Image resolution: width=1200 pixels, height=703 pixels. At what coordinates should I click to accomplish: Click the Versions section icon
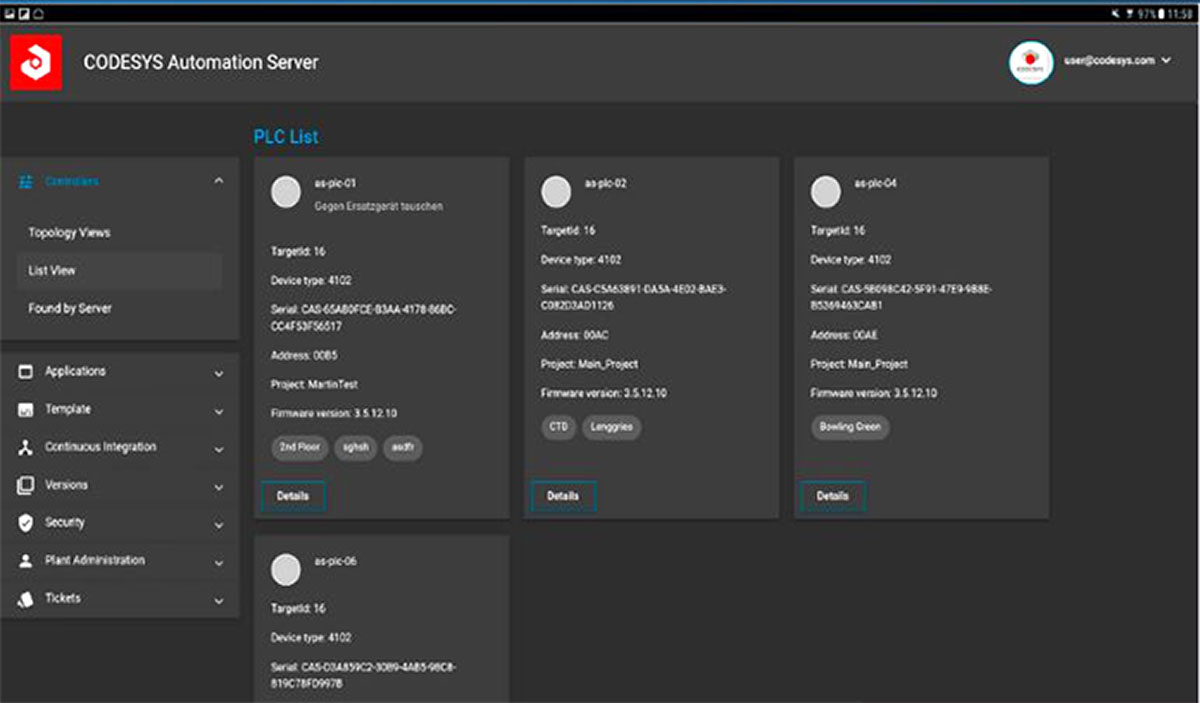26,485
